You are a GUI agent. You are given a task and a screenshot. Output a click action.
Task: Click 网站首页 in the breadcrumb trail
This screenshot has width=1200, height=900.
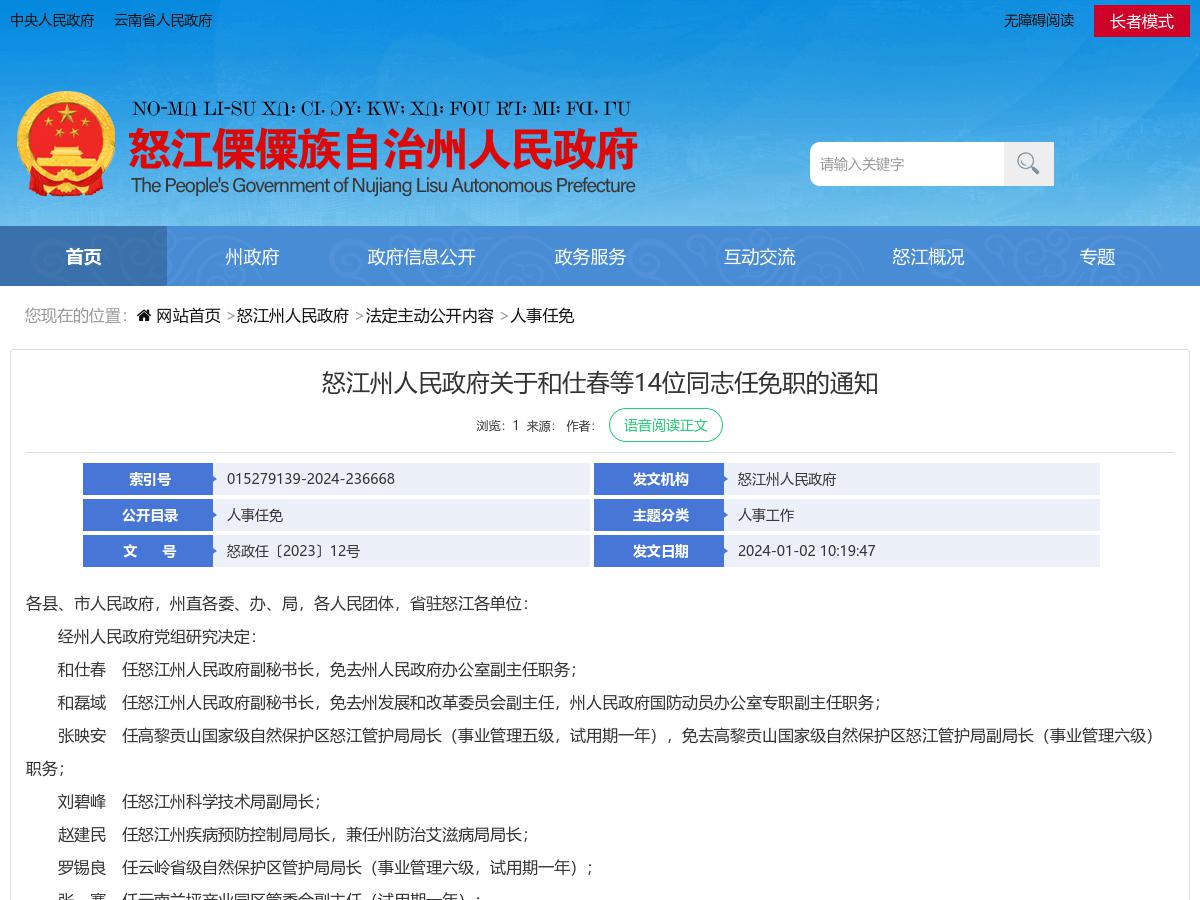click(x=190, y=315)
